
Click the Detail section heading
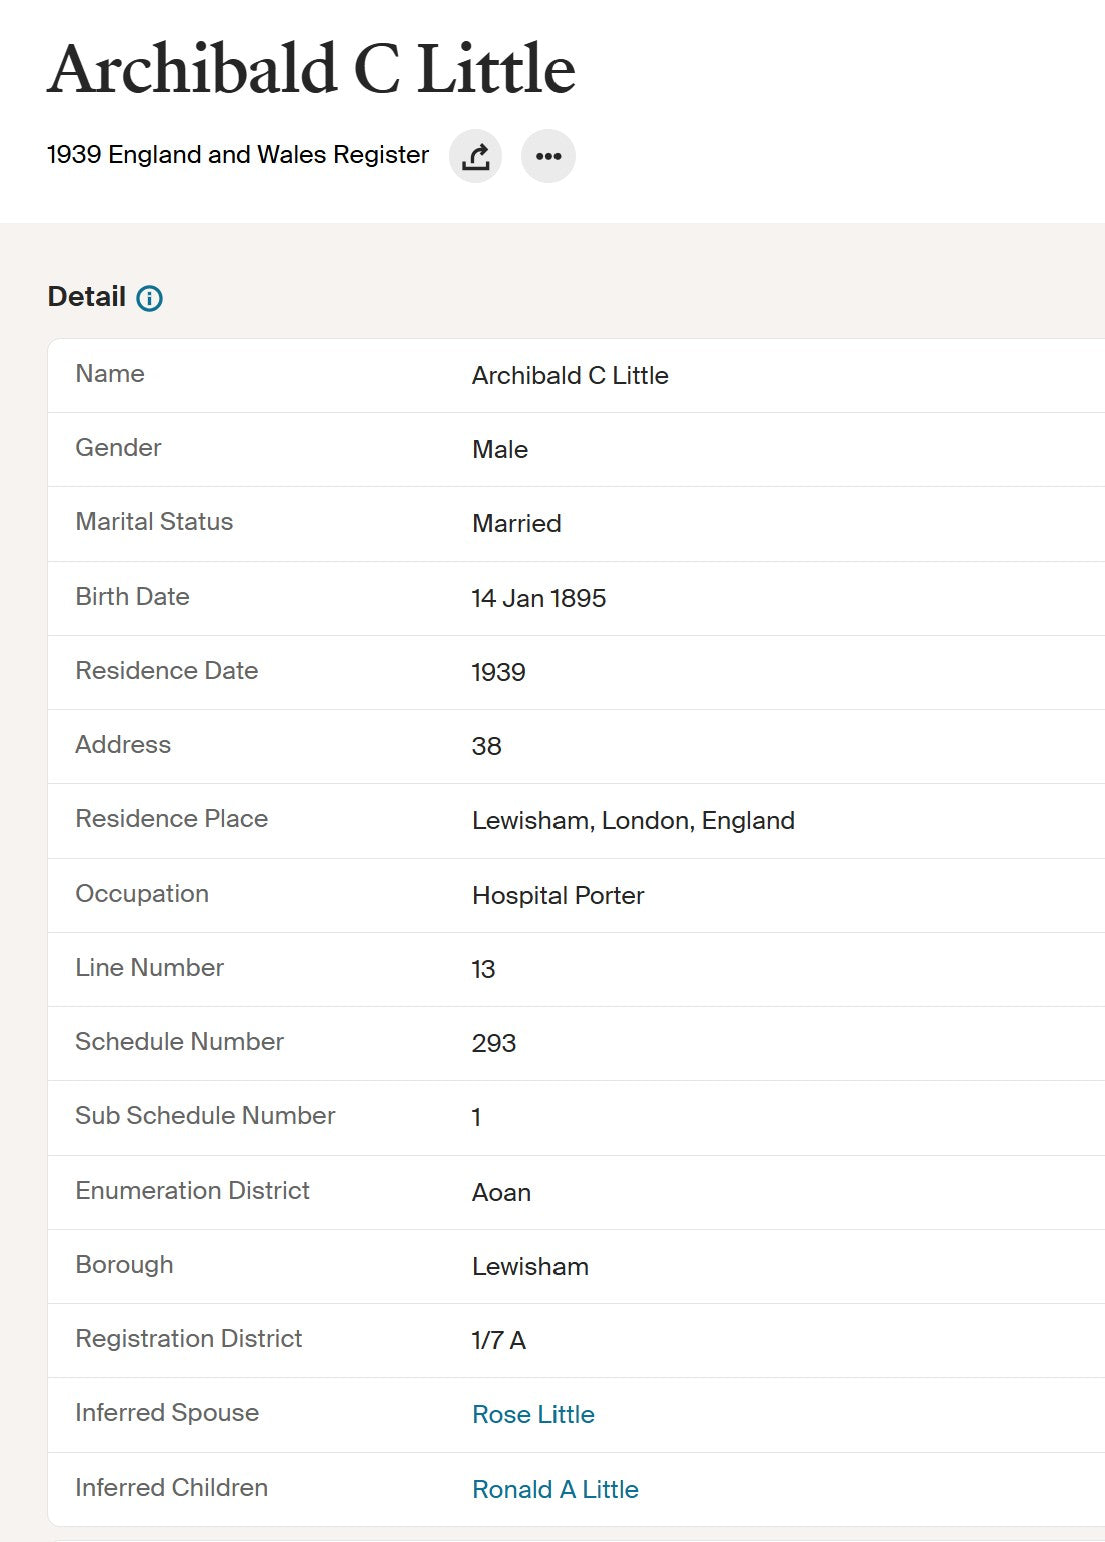[x=87, y=297]
